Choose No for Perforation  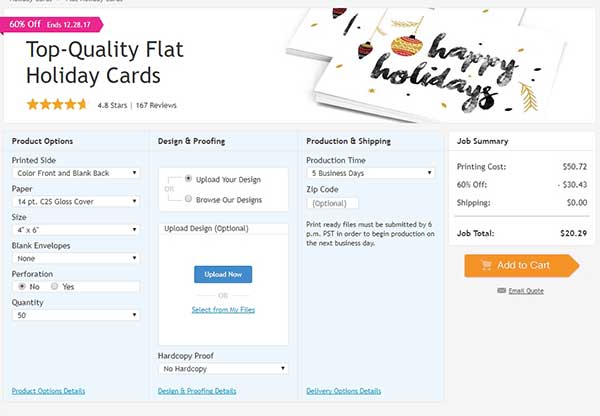[22, 286]
